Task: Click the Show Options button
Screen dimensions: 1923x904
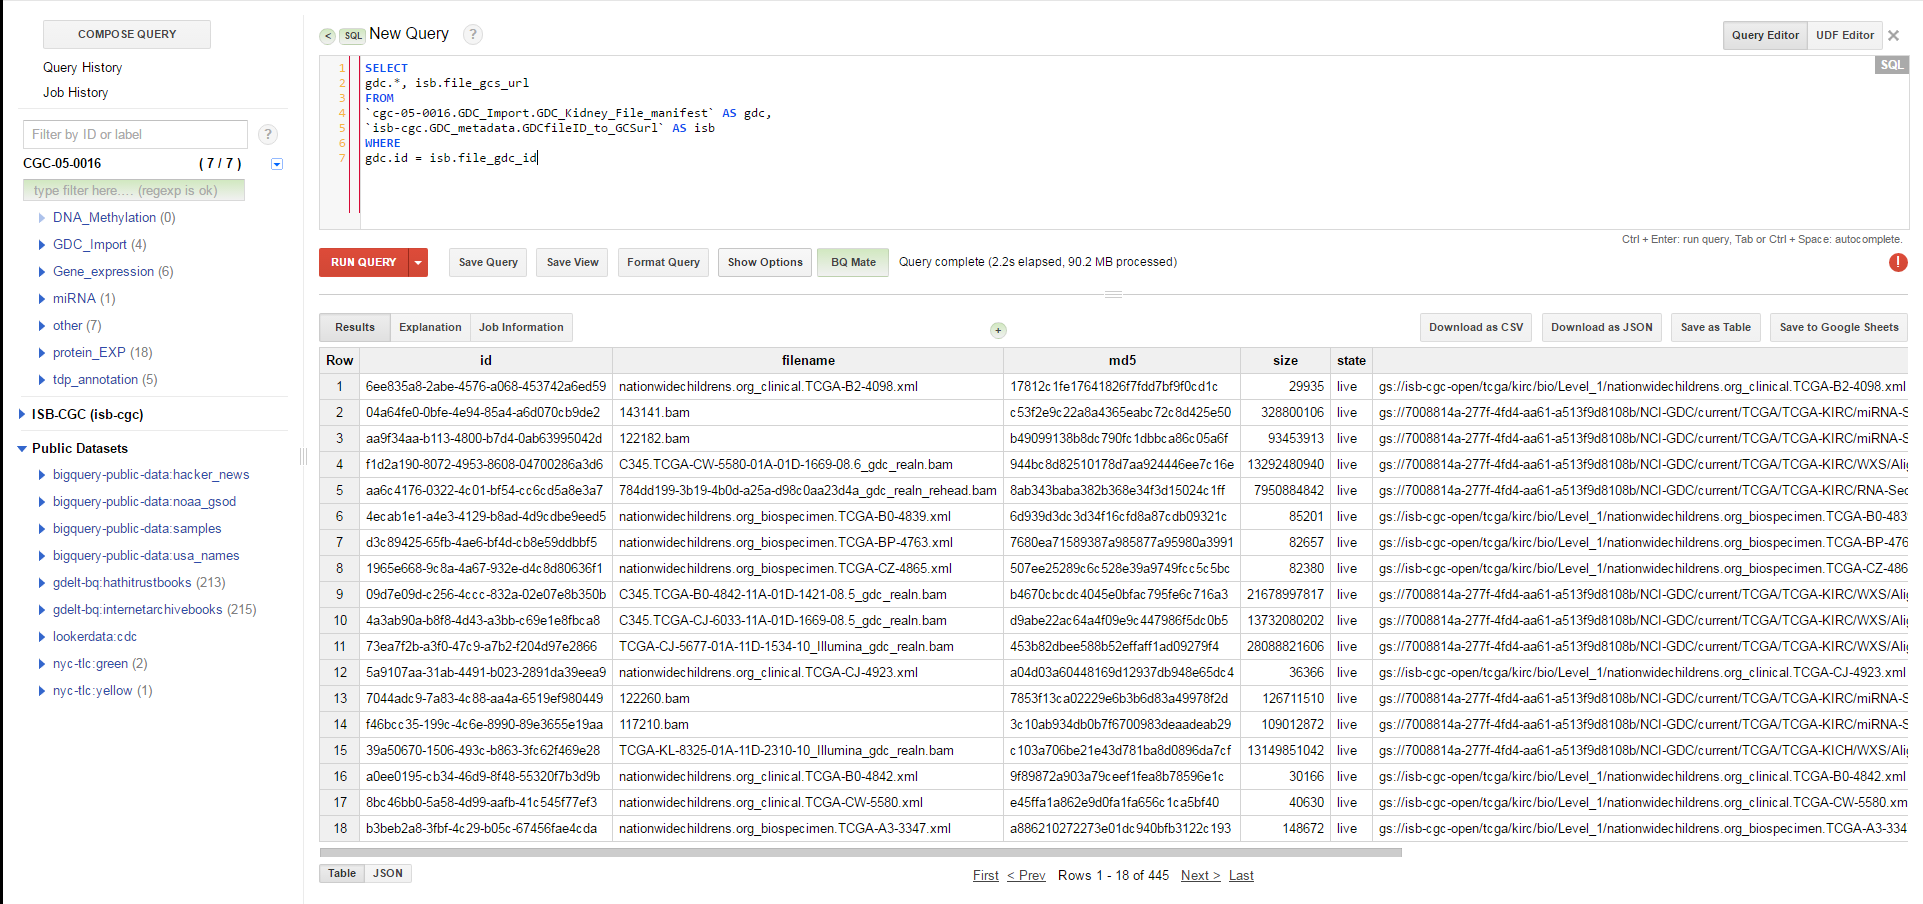Action: (x=765, y=262)
